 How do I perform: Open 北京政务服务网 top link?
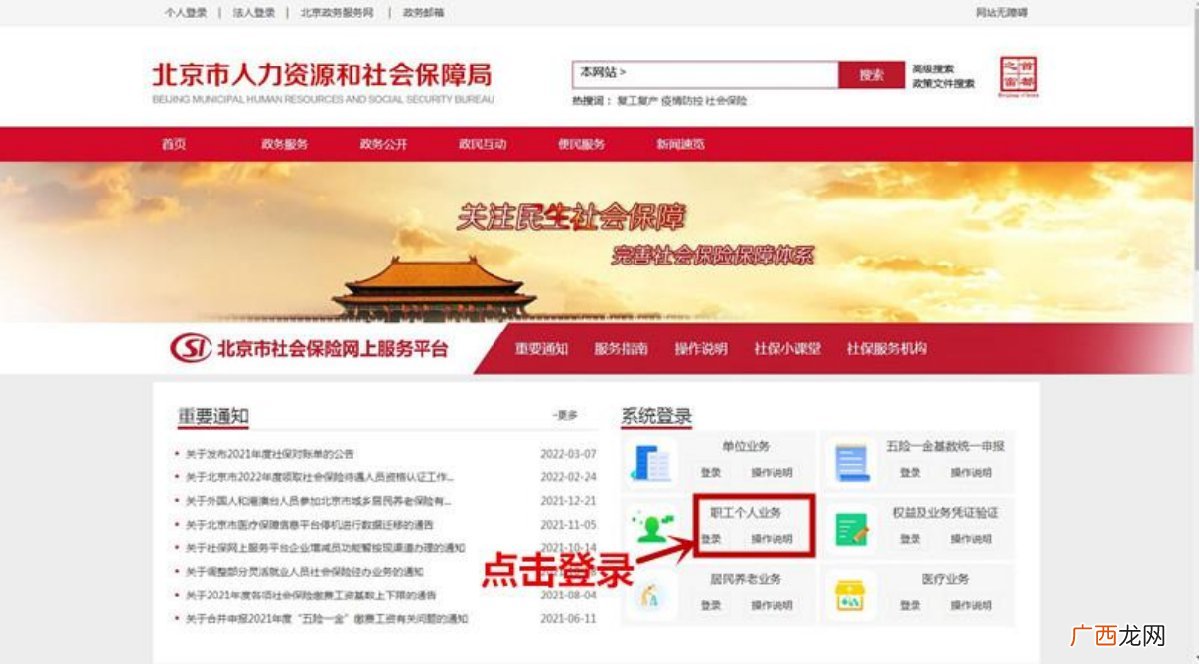tap(337, 13)
